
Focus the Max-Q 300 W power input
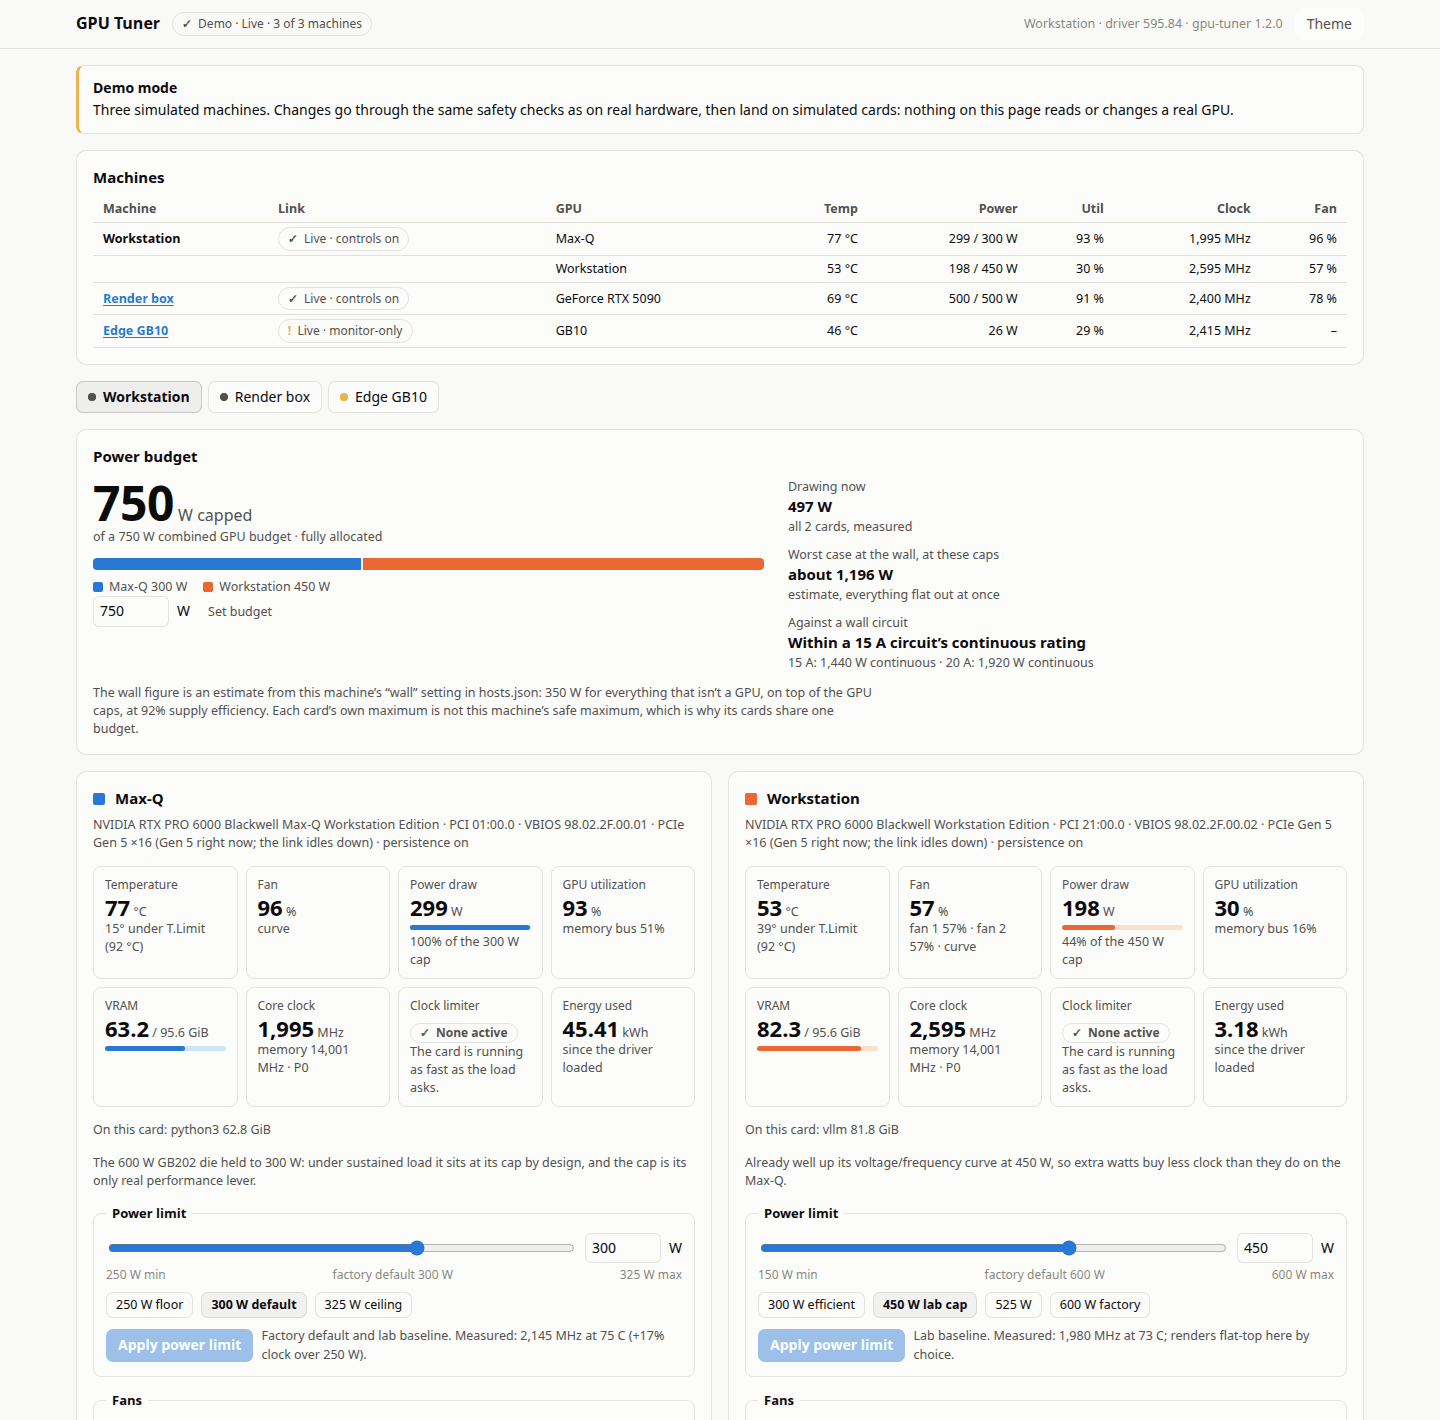pyautogui.click(x=622, y=1248)
